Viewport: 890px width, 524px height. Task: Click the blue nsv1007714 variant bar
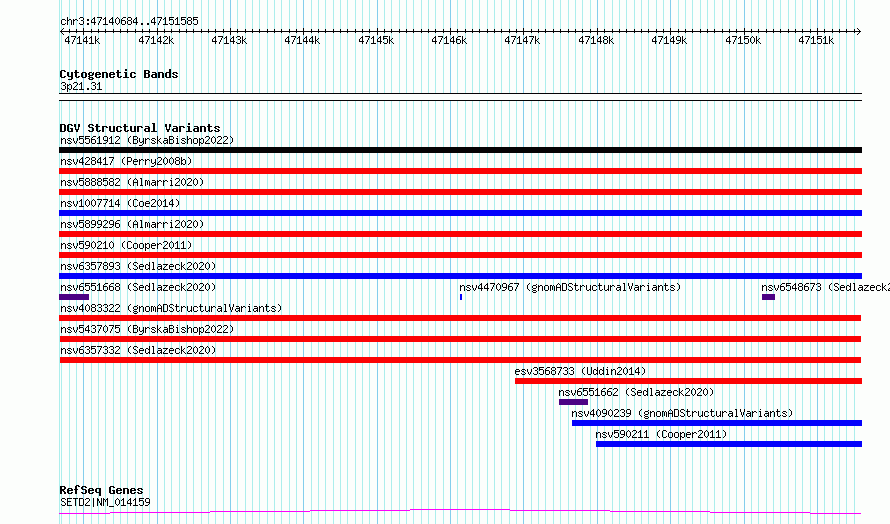tap(460, 213)
